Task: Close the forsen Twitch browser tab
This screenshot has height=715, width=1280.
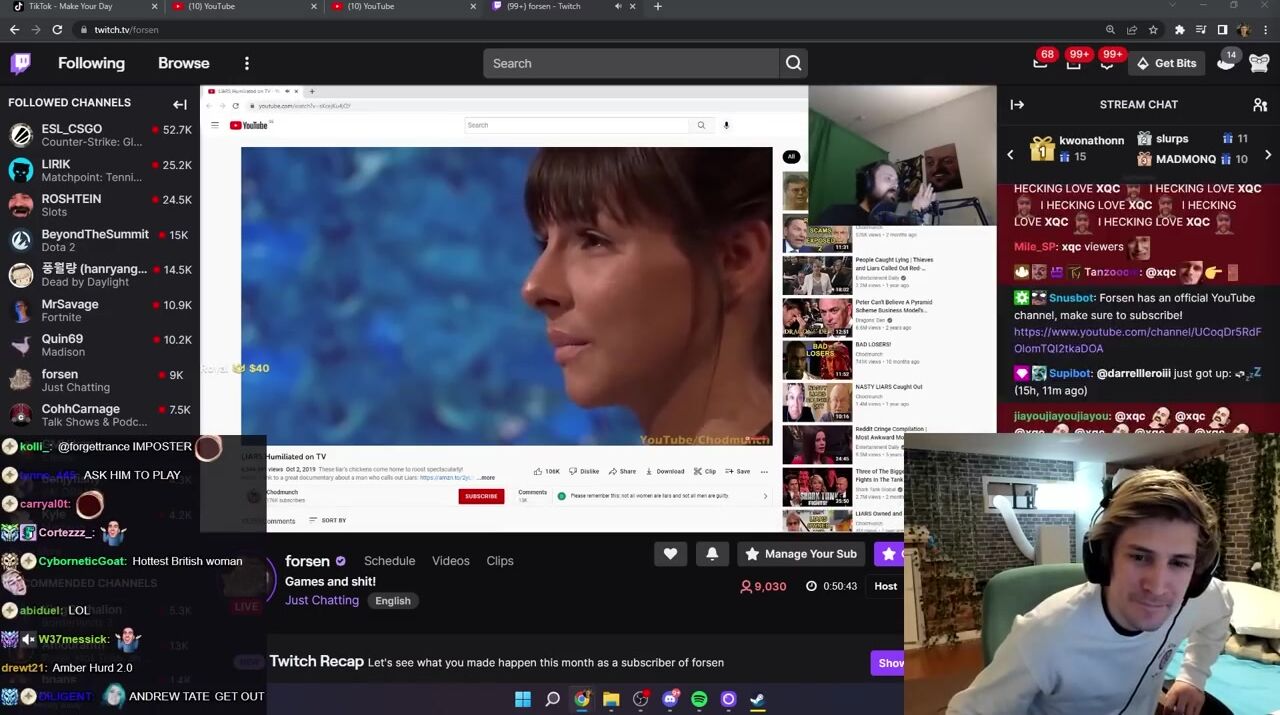Action: (x=632, y=6)
